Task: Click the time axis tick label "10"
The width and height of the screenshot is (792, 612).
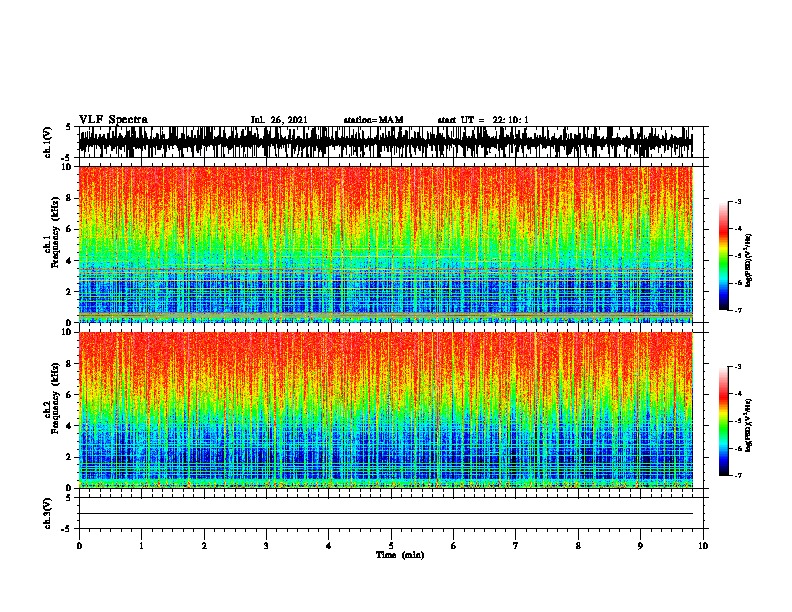Action: coord(703,546)
